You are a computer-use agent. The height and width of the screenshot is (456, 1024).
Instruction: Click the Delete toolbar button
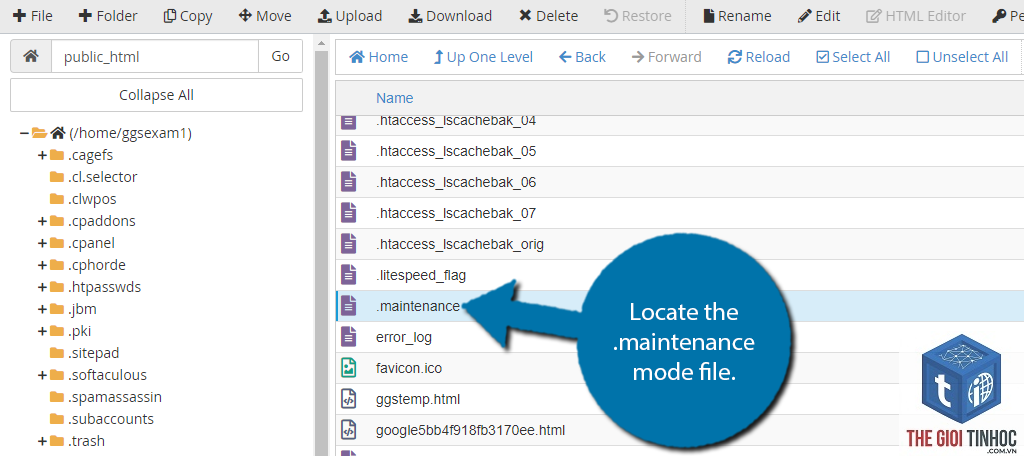coord(548,16)
